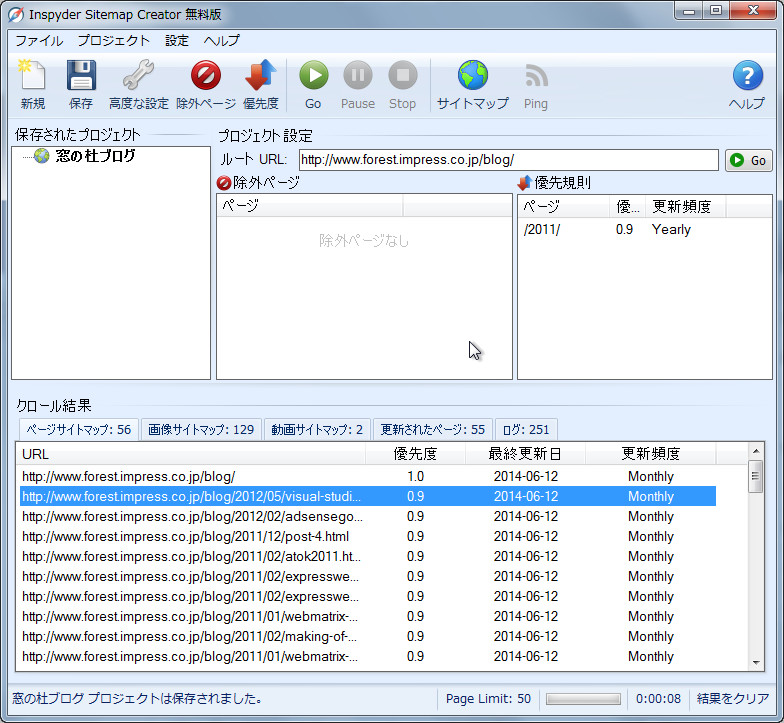Click the 0:00:08 elapsed time
Screen dimensions: 784x723
coord(658,698)
